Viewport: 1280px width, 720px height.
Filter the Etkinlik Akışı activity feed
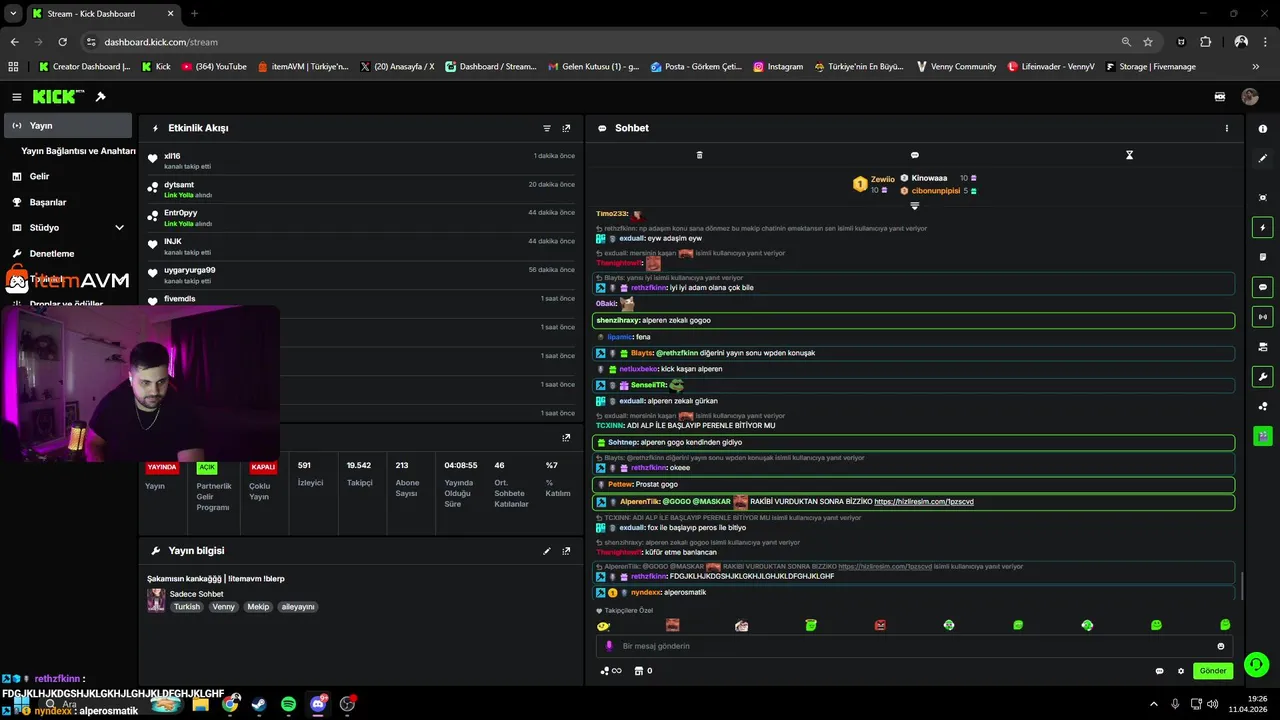coord(547,128)
